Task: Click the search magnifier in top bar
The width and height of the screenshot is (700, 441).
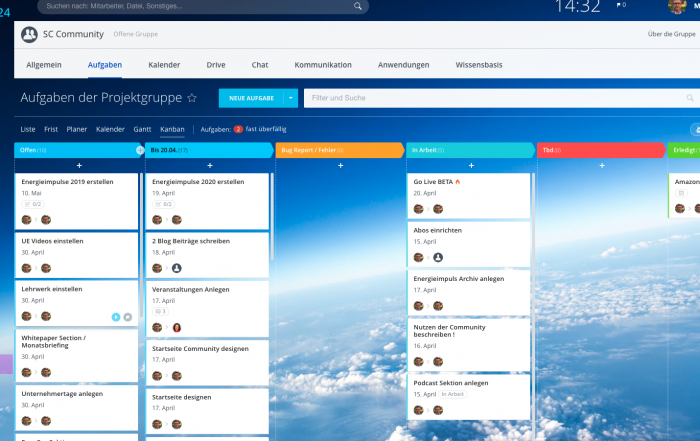Action: coord(358,6)
